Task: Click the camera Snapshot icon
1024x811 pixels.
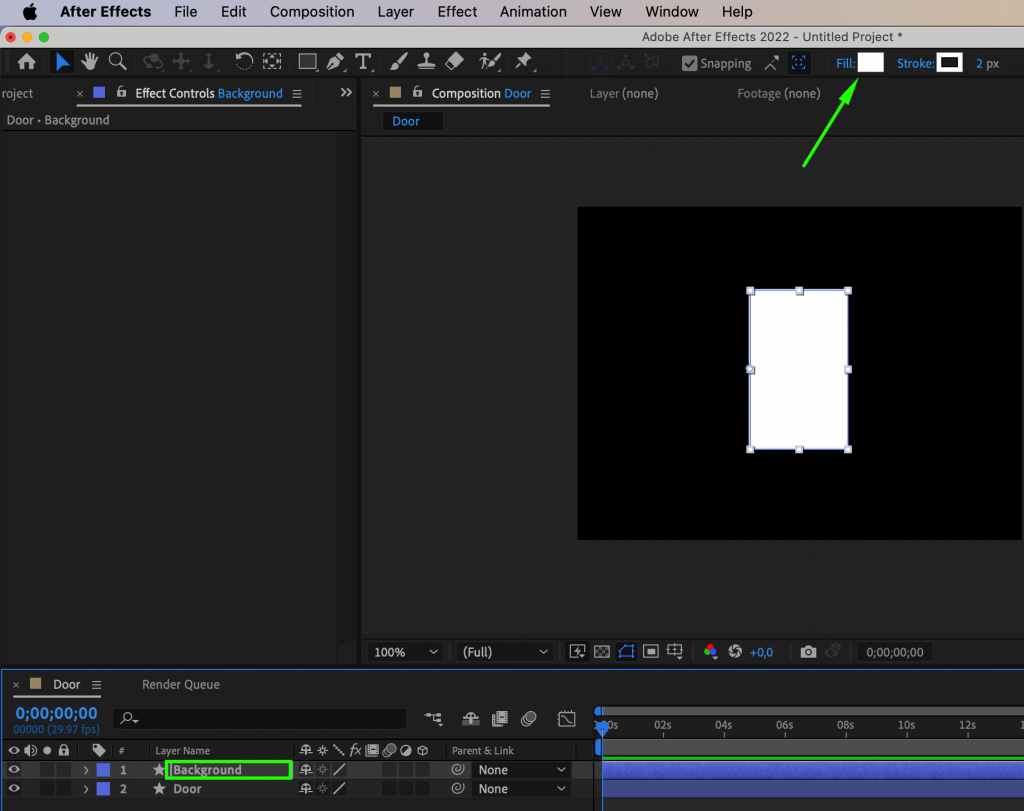Action: 809,651
